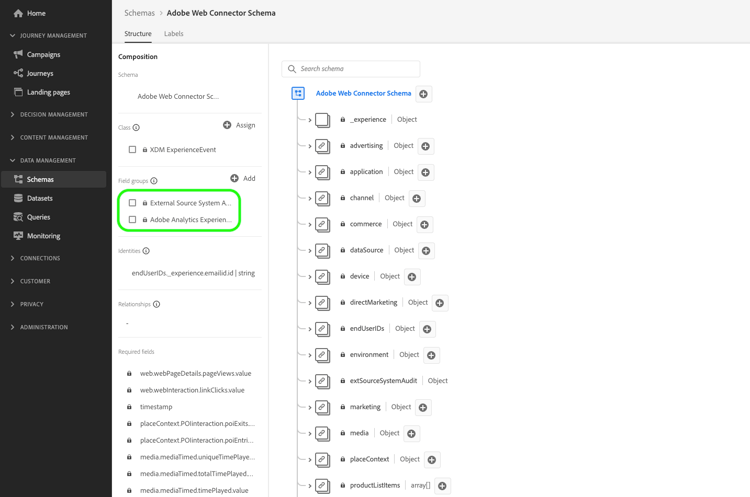Click into the Search schema field
This screenshot has height=497, width=750.
click(x=351, y=69)
